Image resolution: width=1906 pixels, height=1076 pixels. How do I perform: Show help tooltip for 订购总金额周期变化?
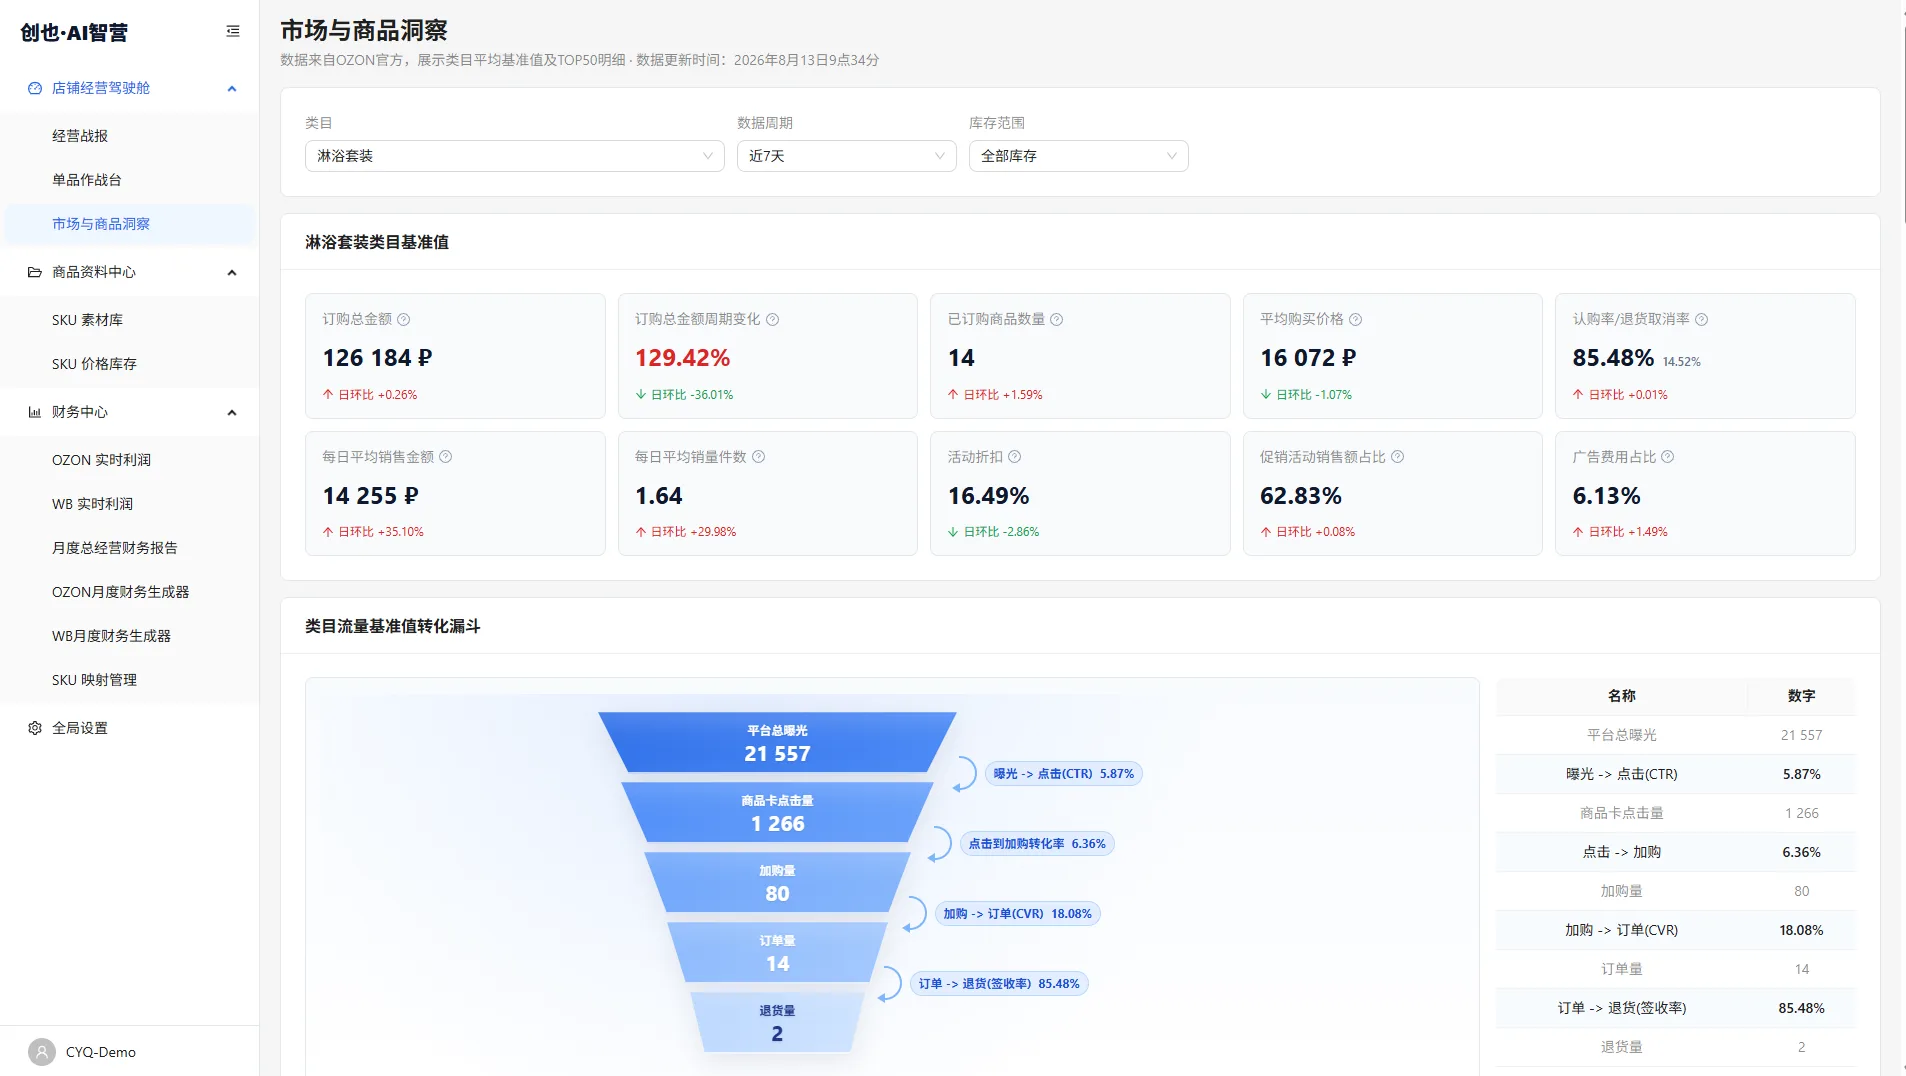(x=773, y=320)
